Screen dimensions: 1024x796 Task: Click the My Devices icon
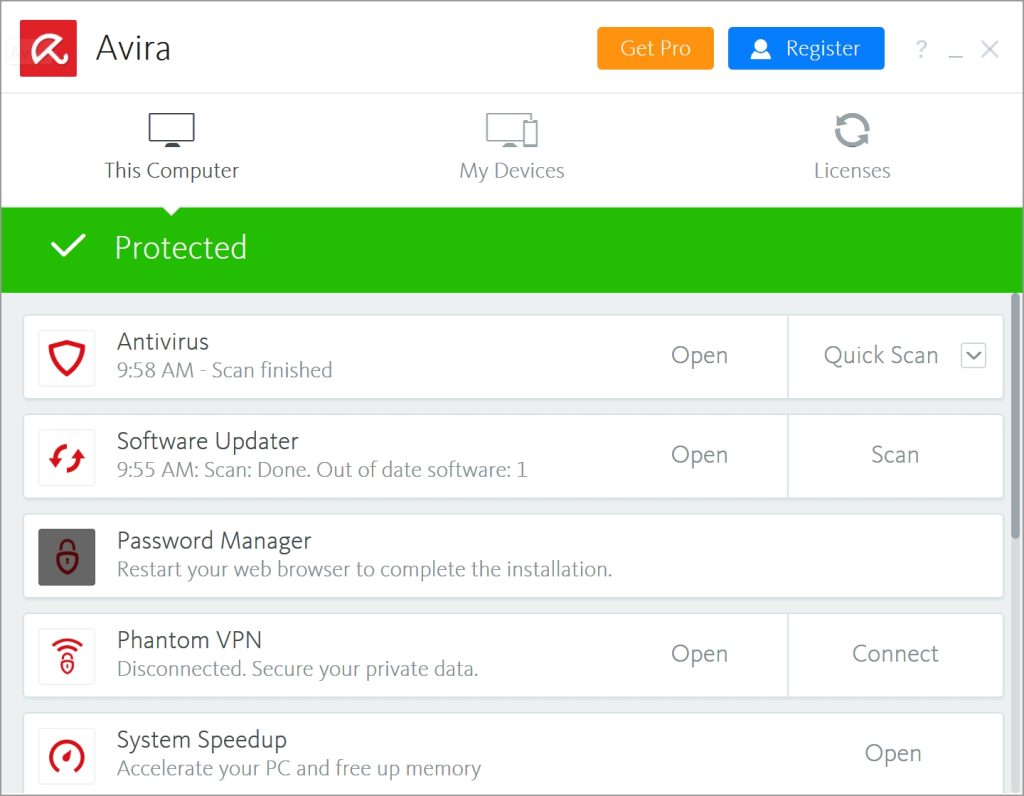511,128
